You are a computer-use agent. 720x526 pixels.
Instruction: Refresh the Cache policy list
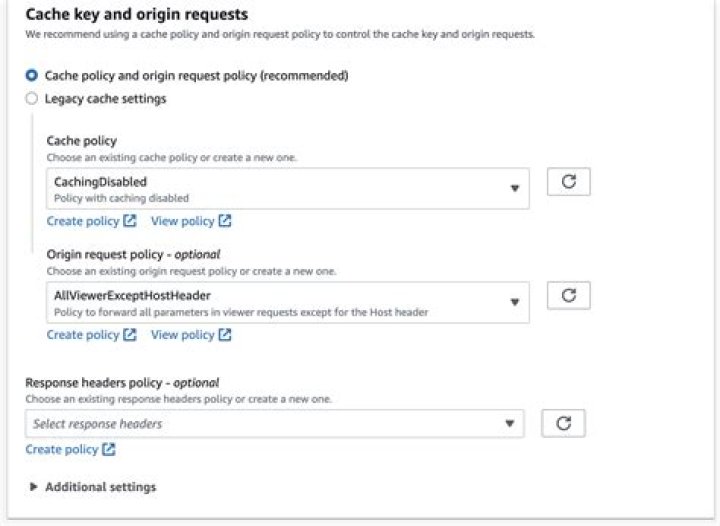pyautogui.click(x=569, y=182)
